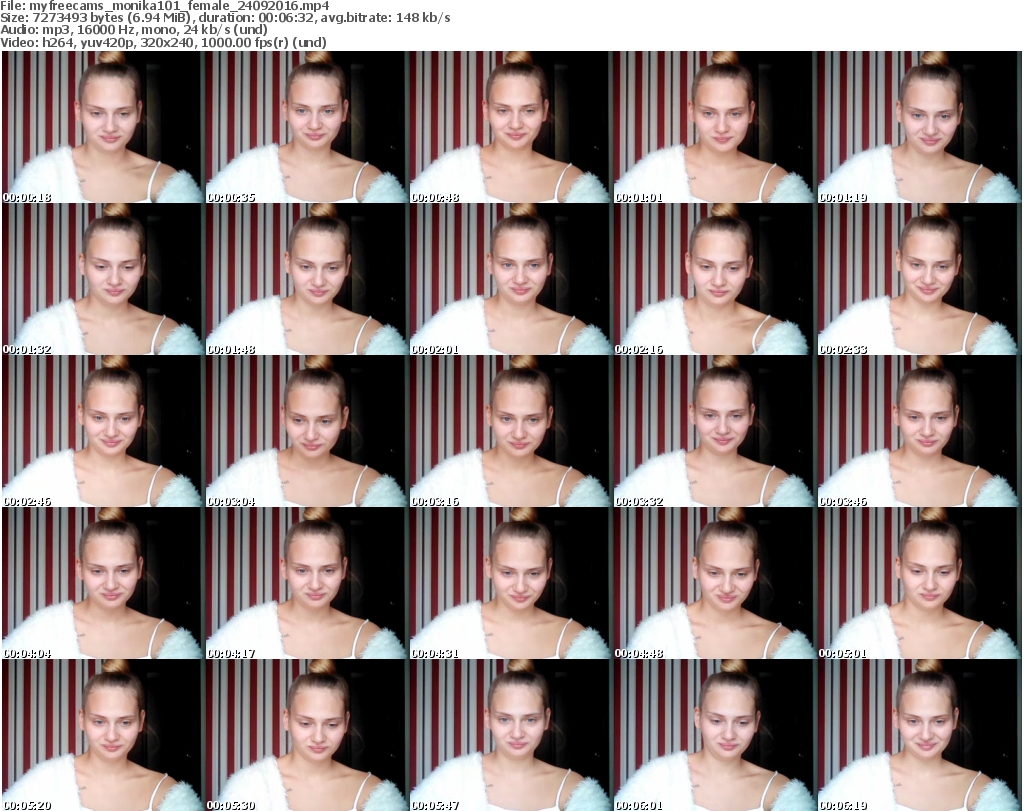
Task: Open the last thumbnail at 00:06:19
Action: (918, 735)
